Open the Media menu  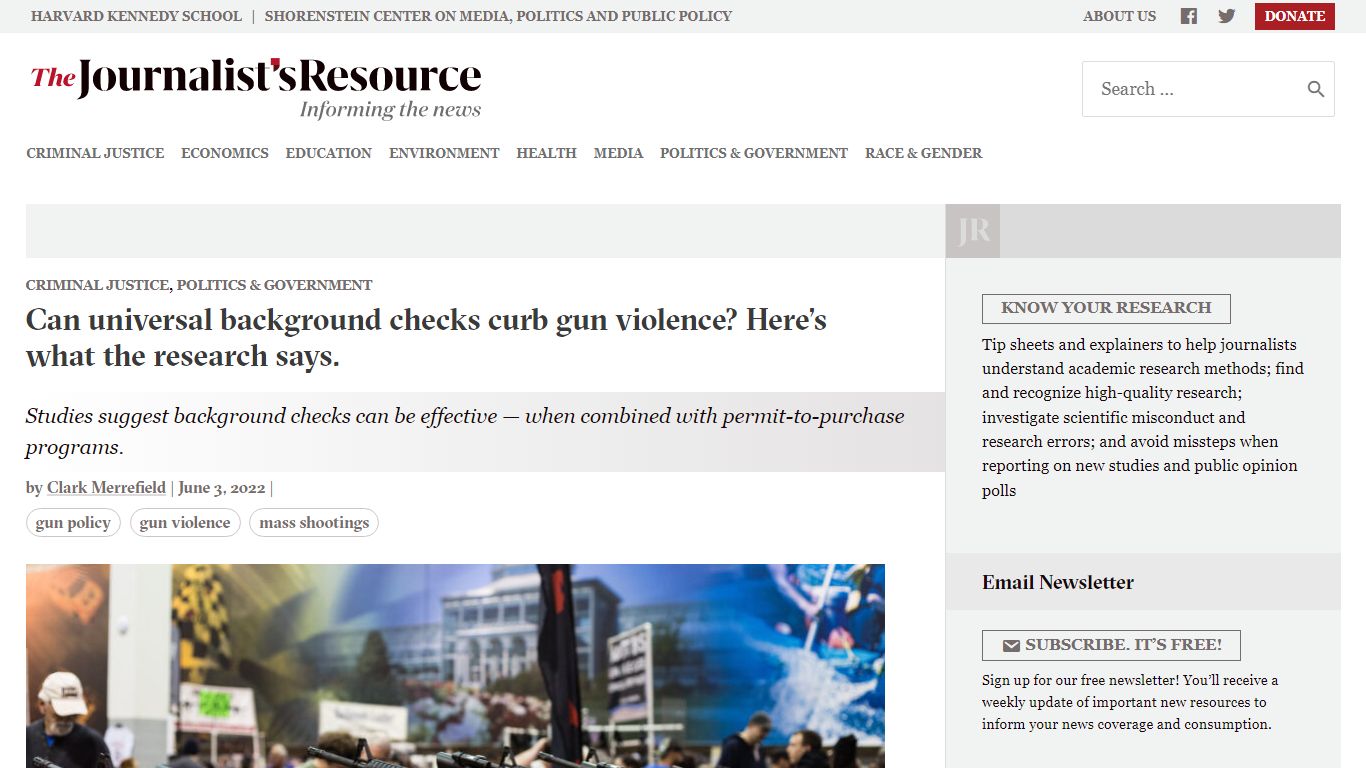[618, 153]
